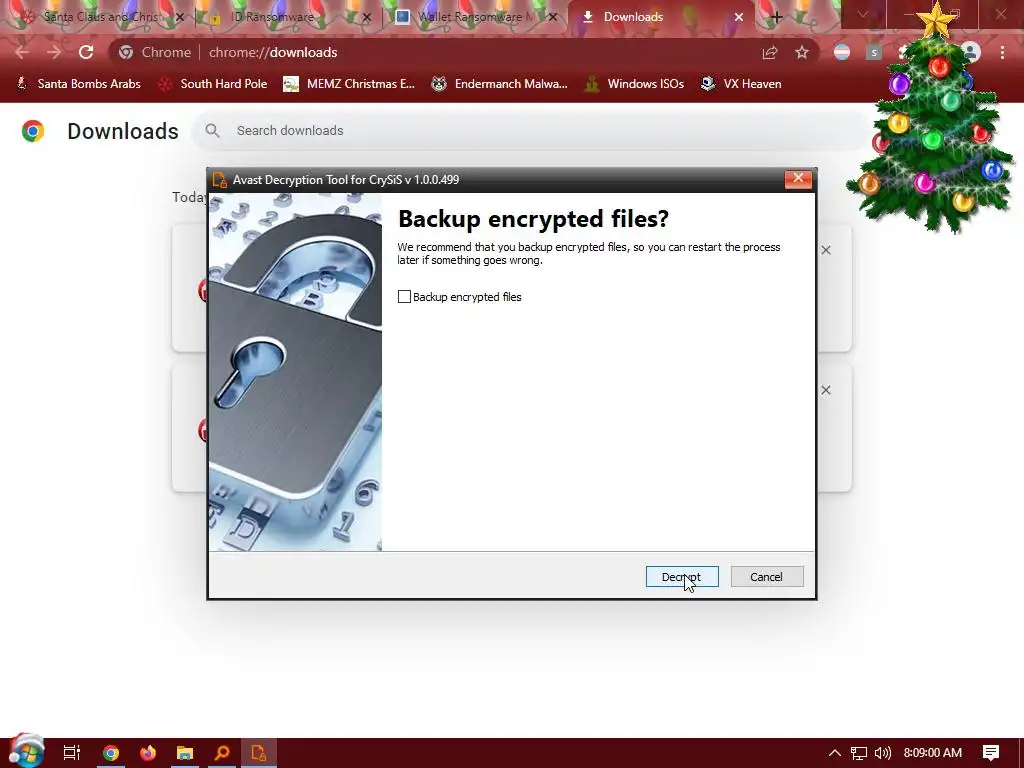
Task: Click the gray S extension icon
Action: [874, 52]
